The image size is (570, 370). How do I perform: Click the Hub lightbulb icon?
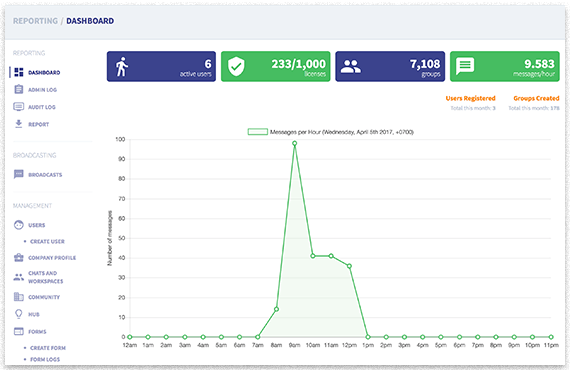click(x=19, y=314)
